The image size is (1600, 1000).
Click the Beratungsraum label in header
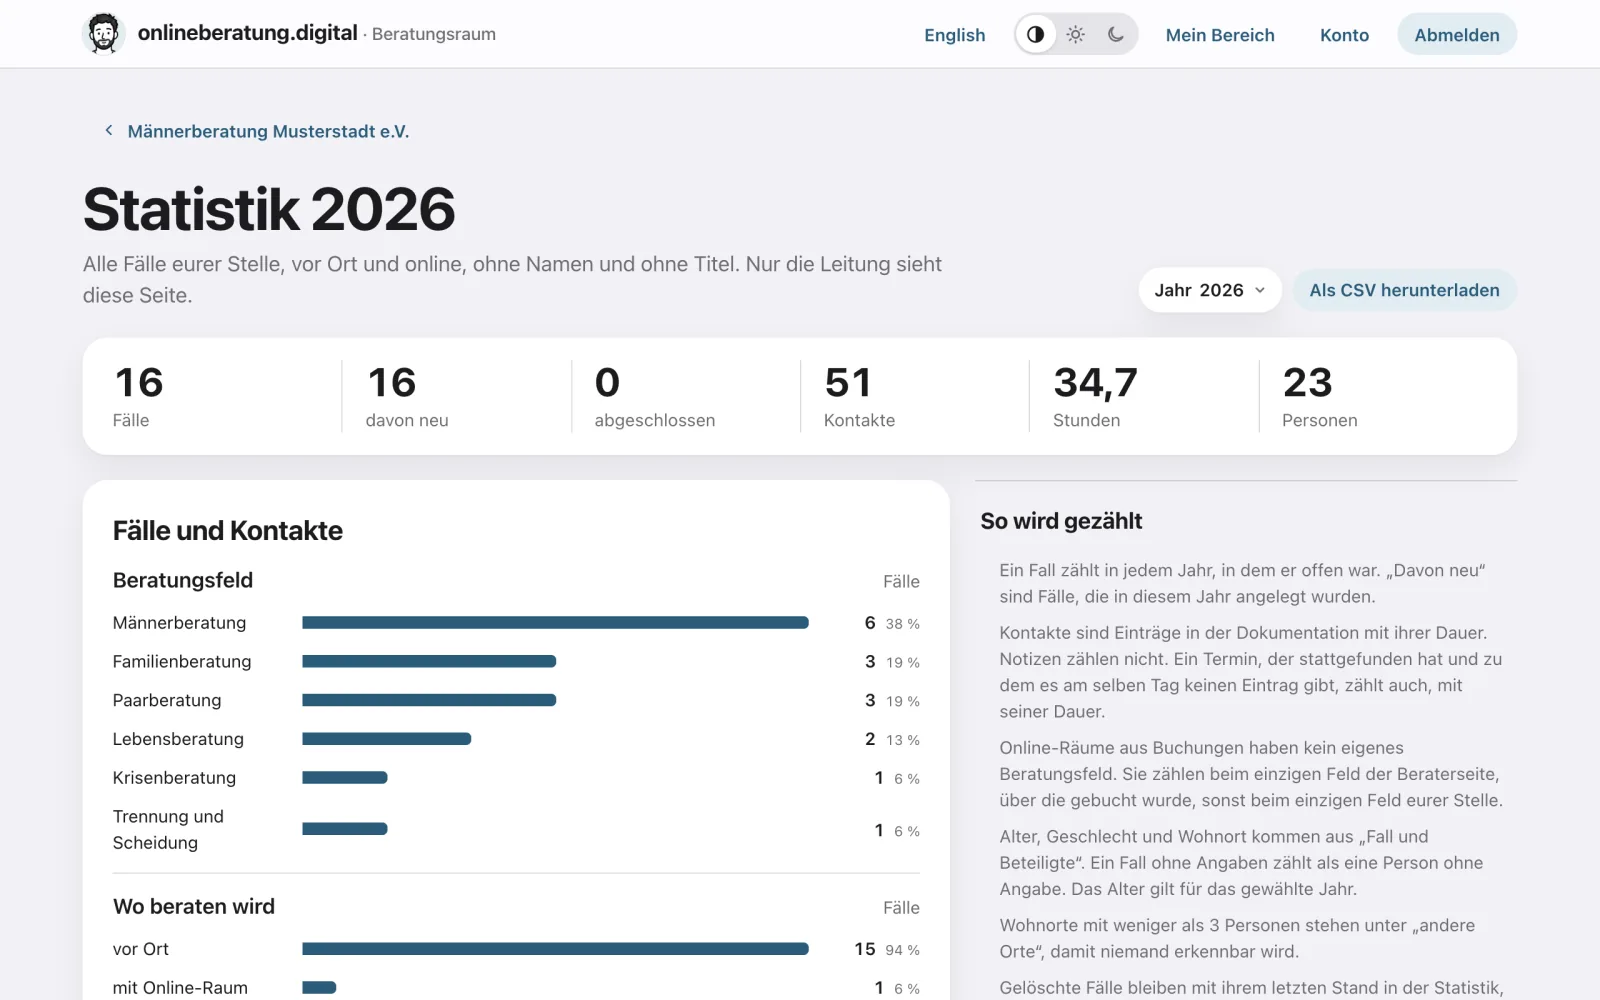434,34
